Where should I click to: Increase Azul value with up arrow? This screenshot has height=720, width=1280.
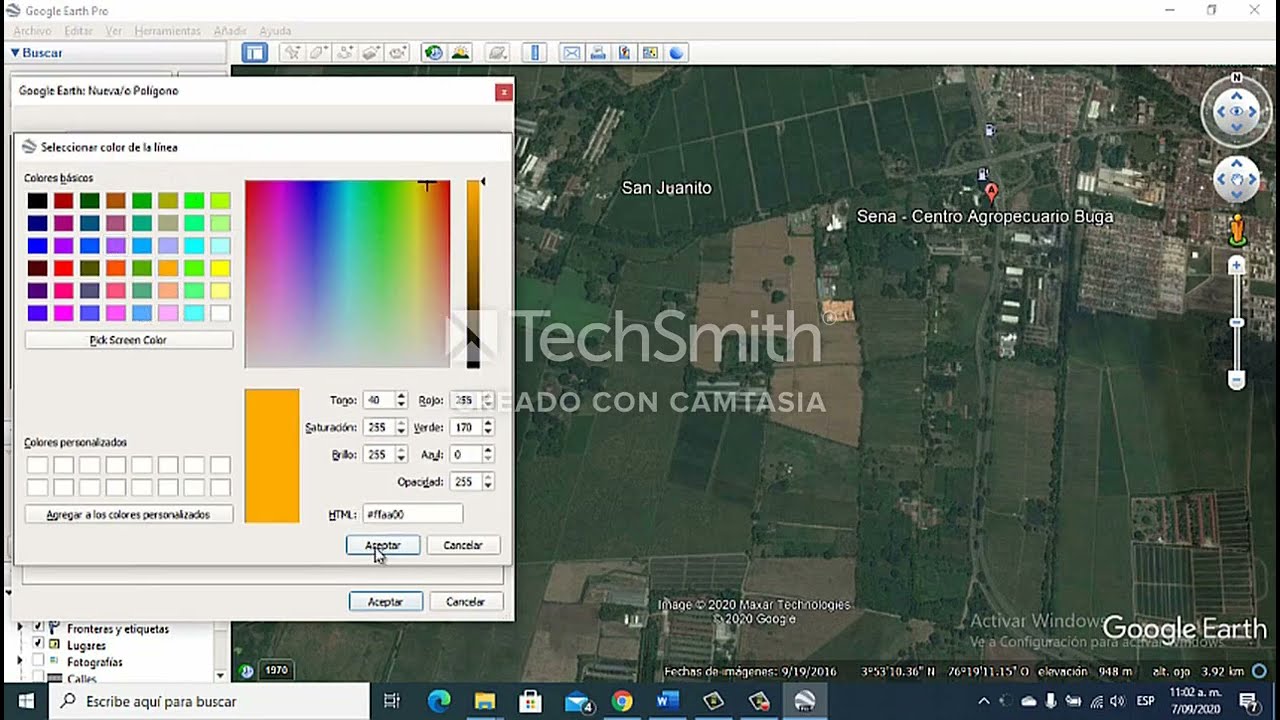(488, 450)
